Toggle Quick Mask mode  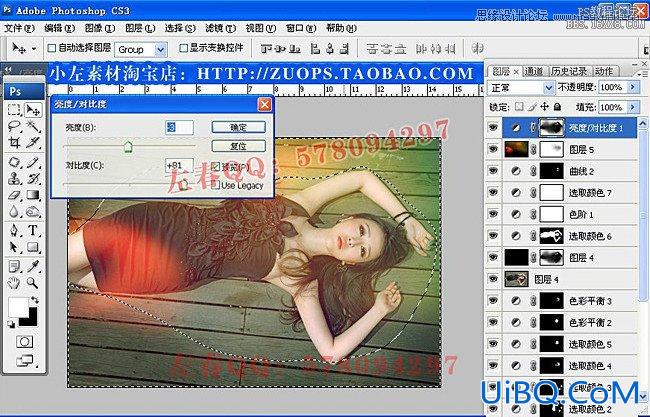click(x=24, y=342)
